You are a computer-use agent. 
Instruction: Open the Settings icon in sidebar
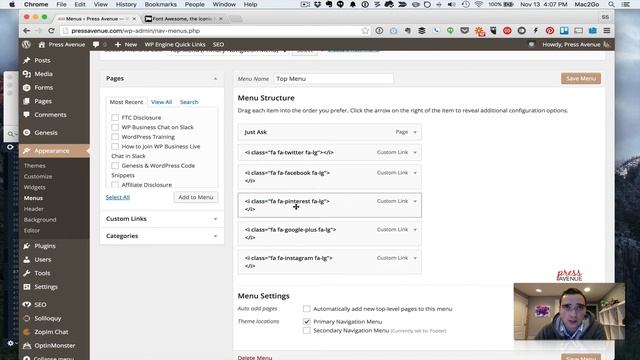click(27, 287)
